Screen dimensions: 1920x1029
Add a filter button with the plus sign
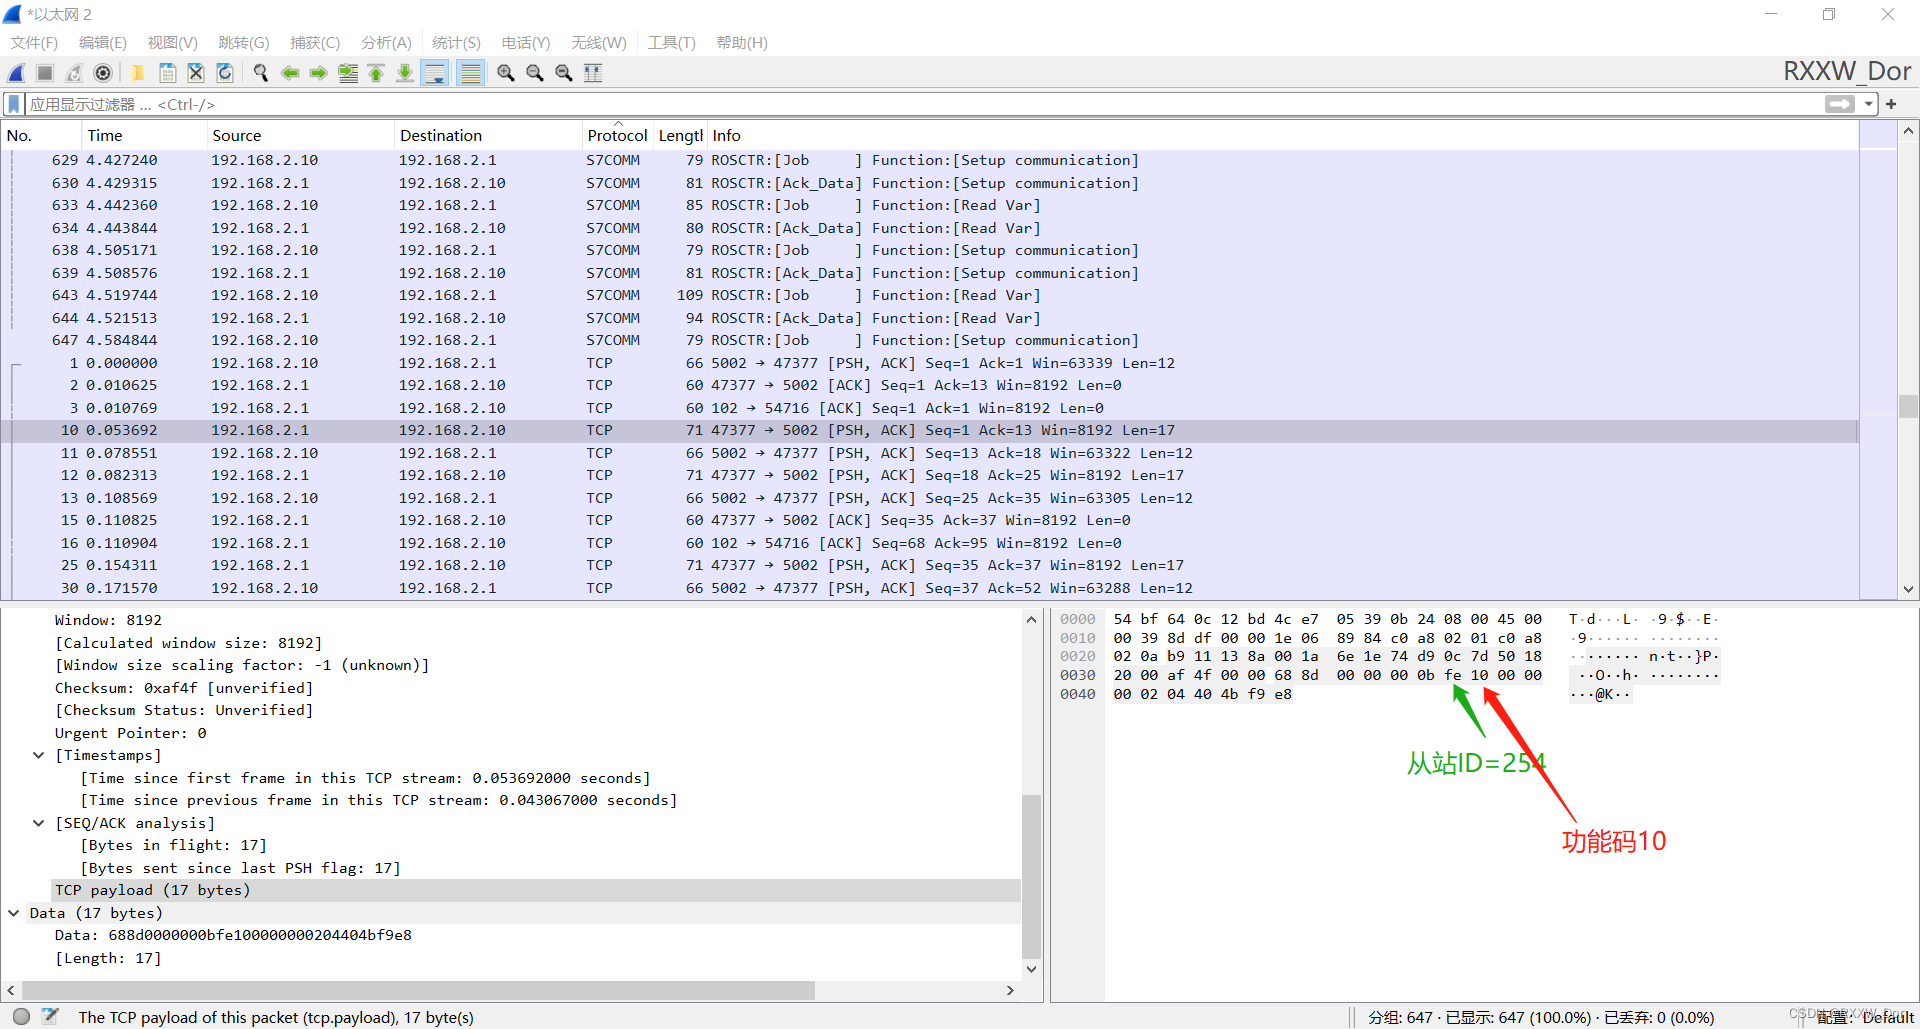(x=1891, y=104)
